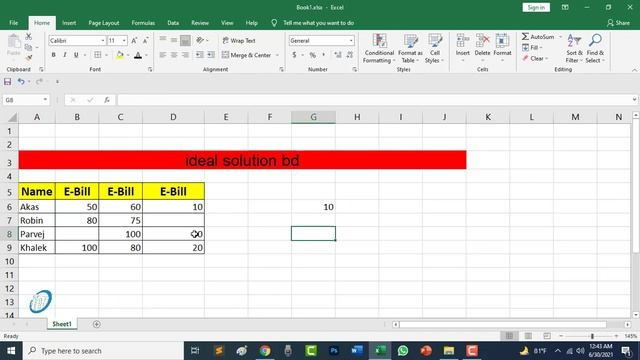This screenshot has width=640, height=360.
Task: Open Format as Table gallery
Action: tap(410, 49)
